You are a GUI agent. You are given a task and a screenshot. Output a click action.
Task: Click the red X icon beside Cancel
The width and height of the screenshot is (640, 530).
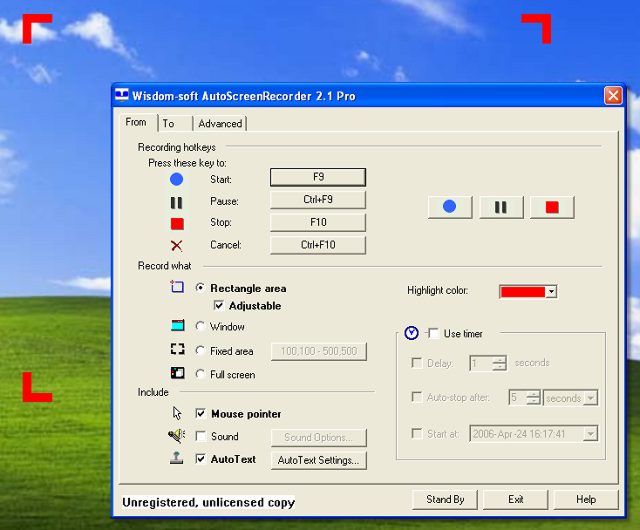coord(176,245)
